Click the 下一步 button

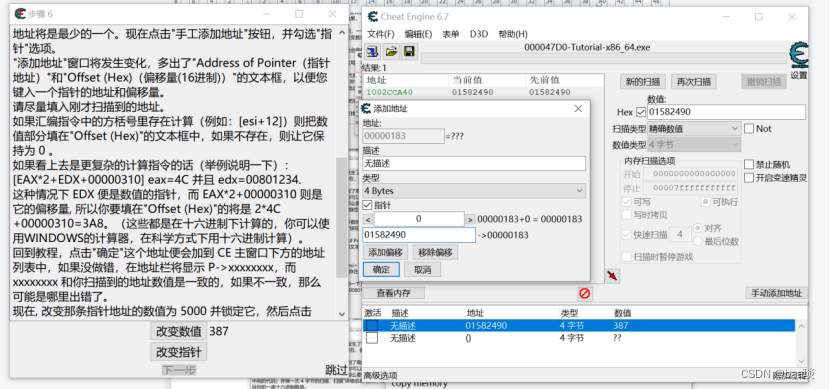point(178,370)
